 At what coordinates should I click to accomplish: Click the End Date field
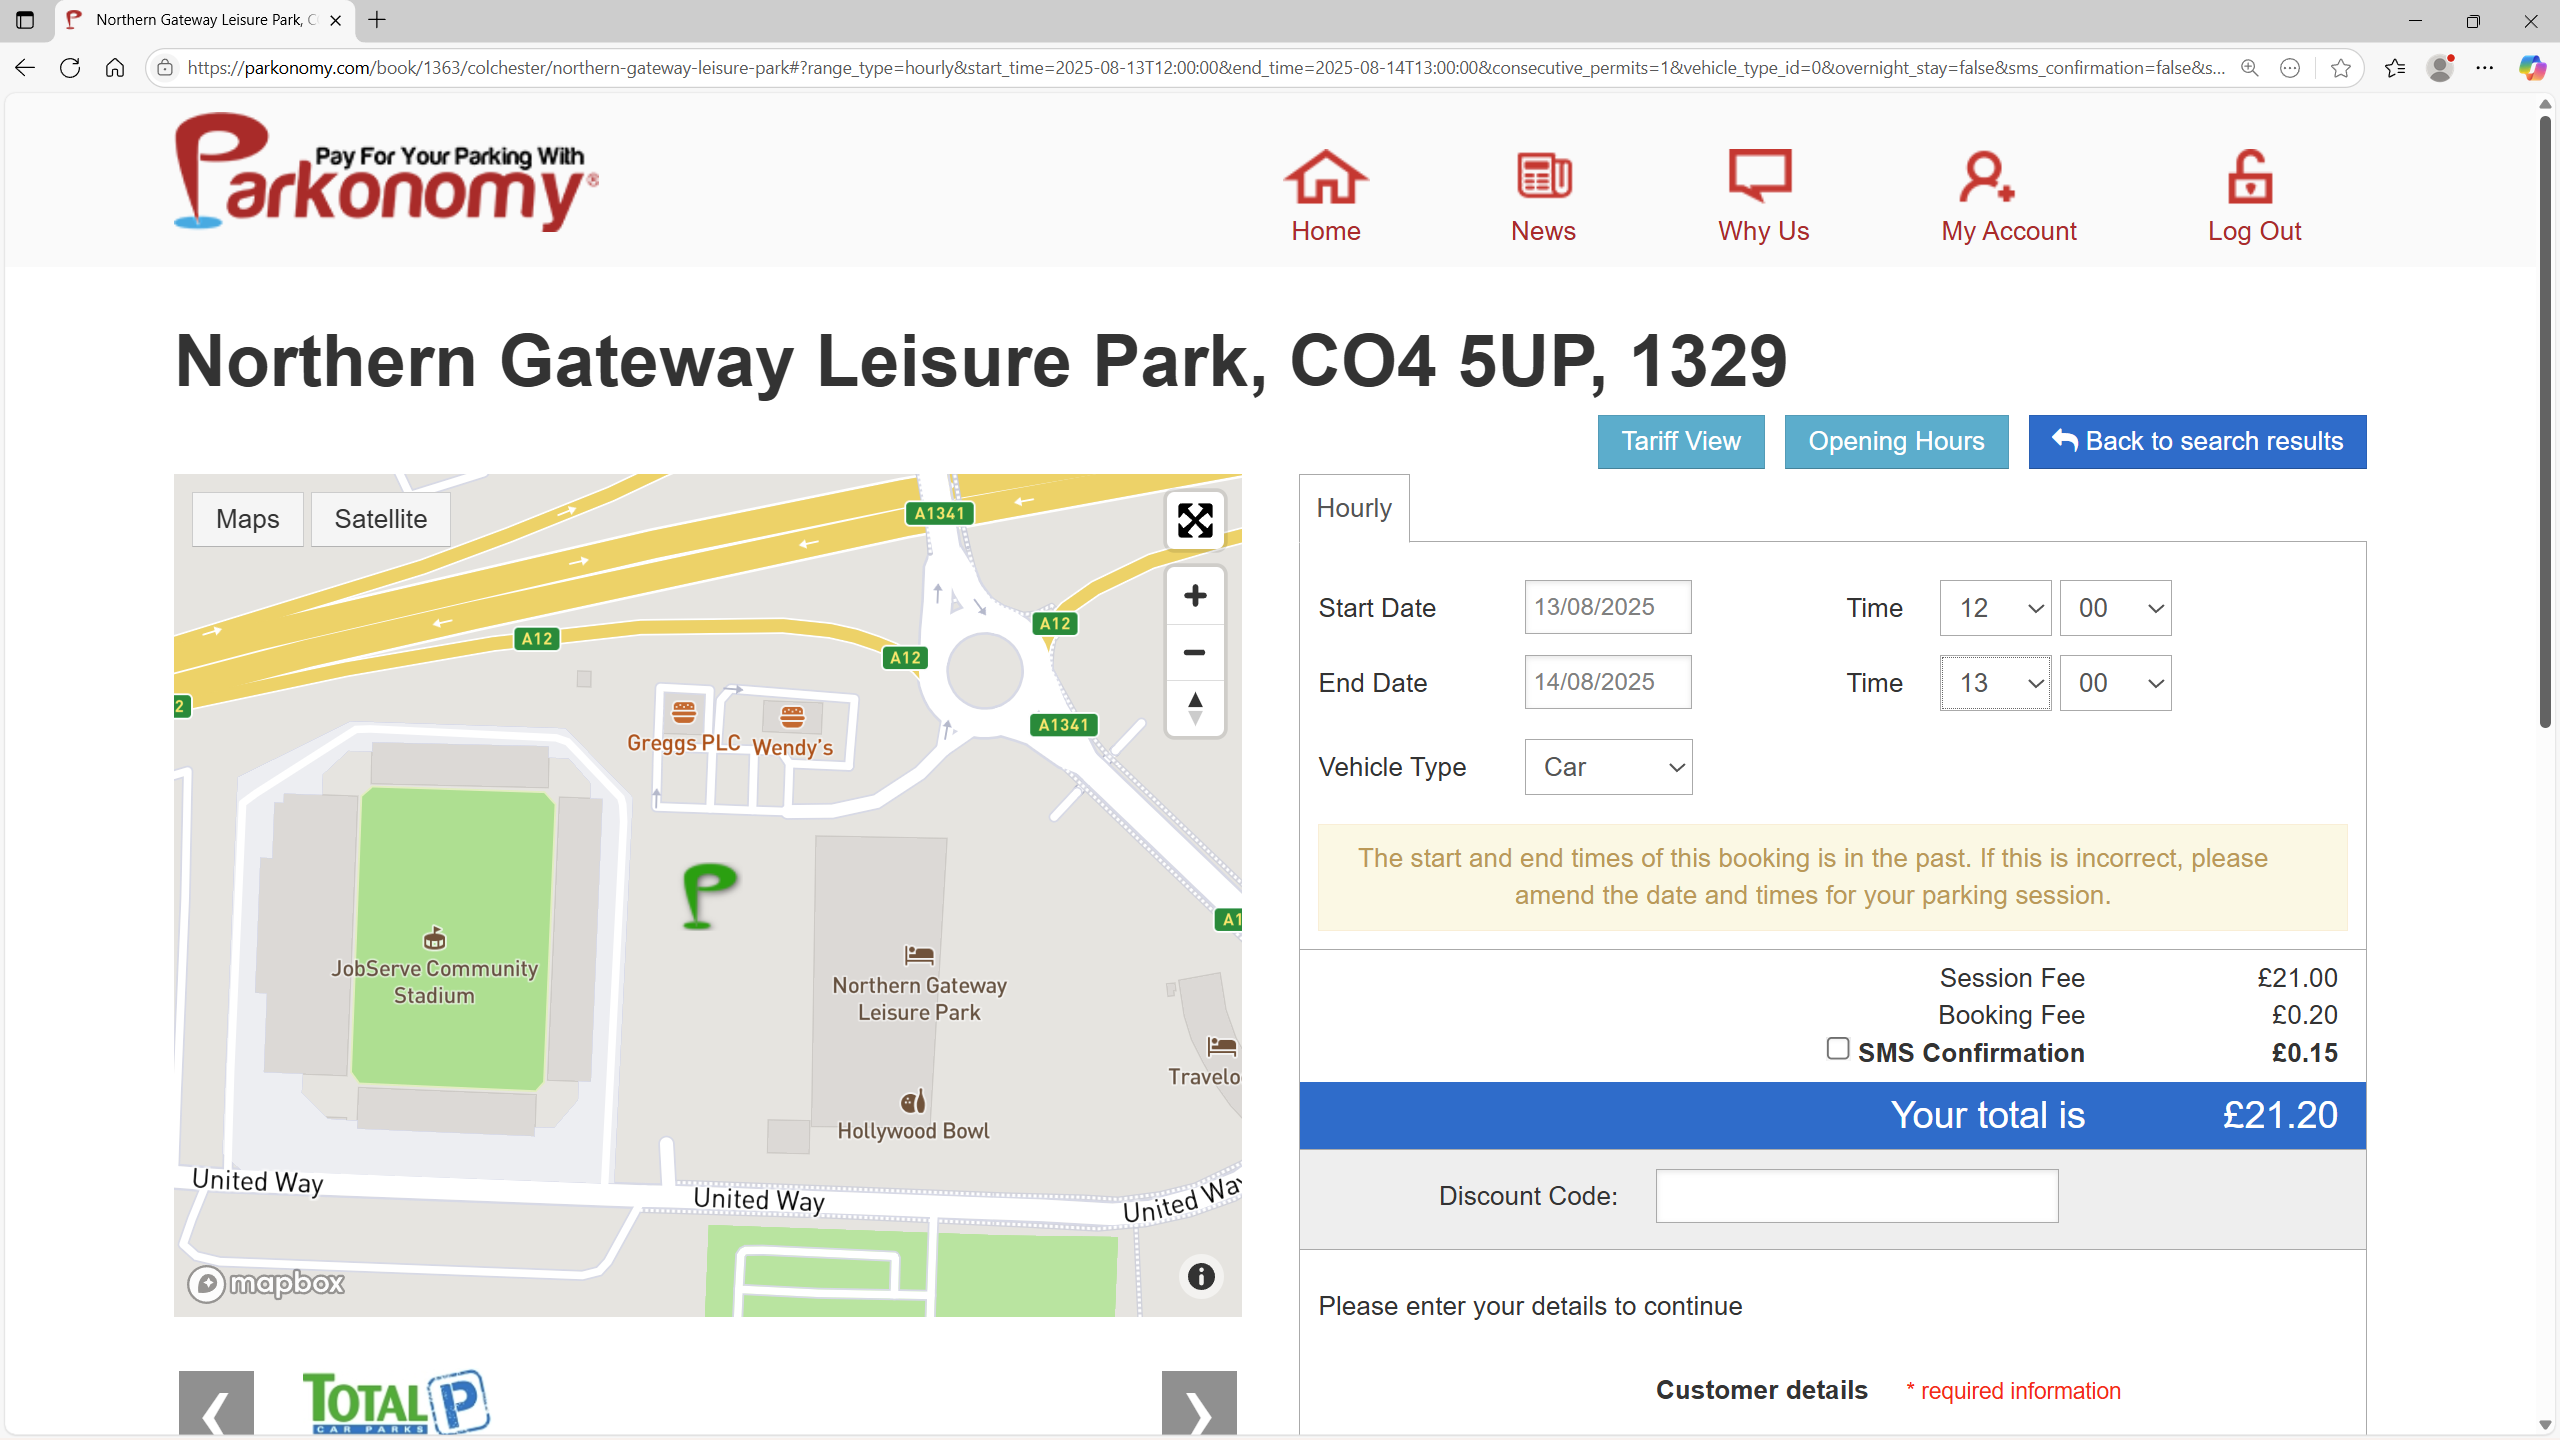pos(1608,682)
